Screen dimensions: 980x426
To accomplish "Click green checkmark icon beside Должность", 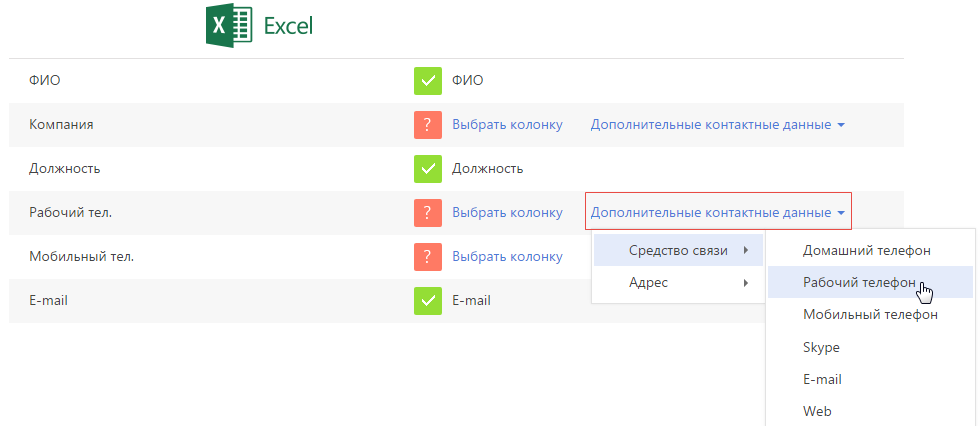I will point(428,169).
